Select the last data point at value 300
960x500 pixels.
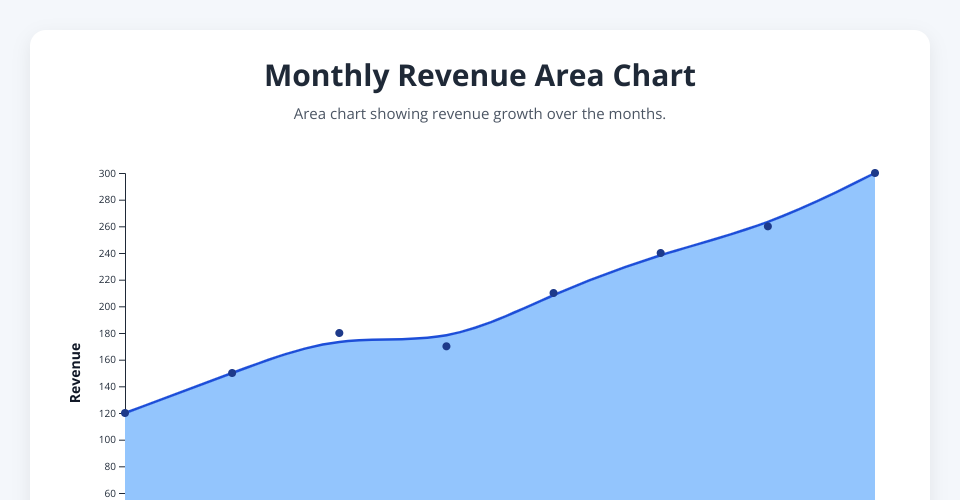point(875,173)
